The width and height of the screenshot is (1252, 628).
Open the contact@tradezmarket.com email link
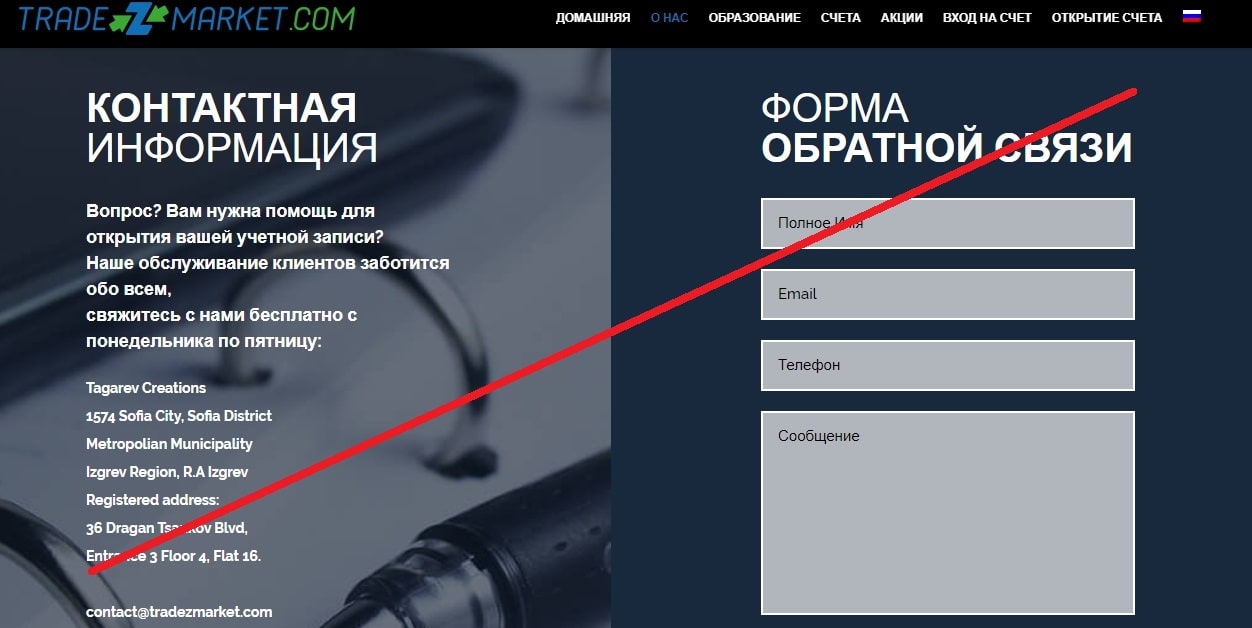(179, 612)
